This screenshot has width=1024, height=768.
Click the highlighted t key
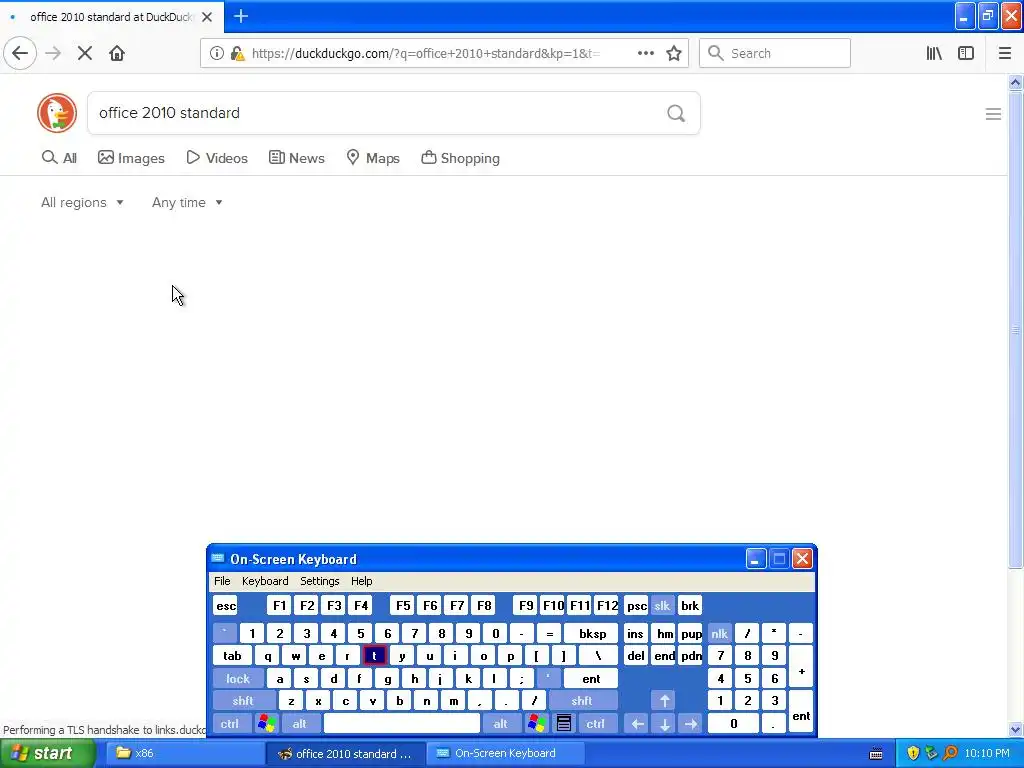(x=374, y=656)
